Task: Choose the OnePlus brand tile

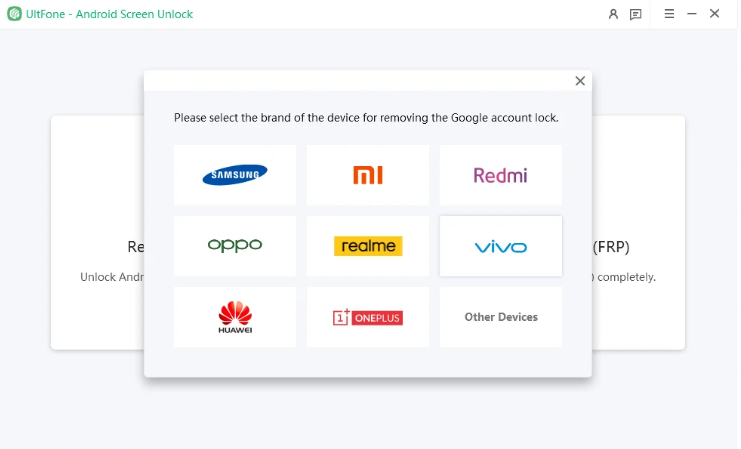Action: (368, 317)
